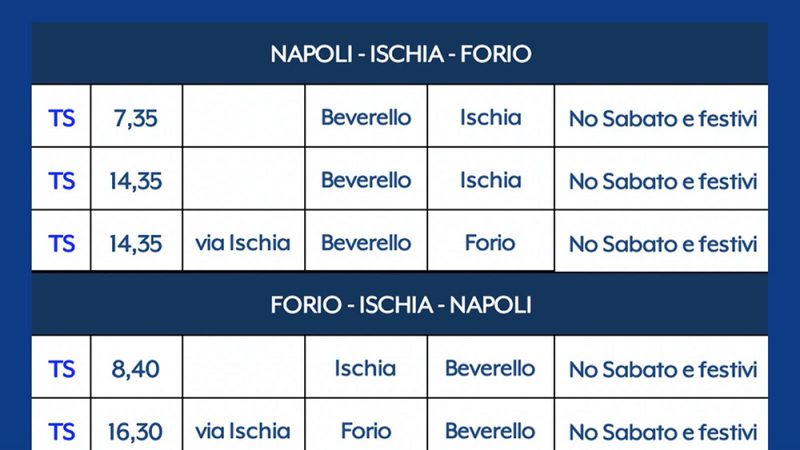The width and height of the screenshot is (800, 450).
Task: Select the 8,40 departure time cell
Action: tap(135, 369)
